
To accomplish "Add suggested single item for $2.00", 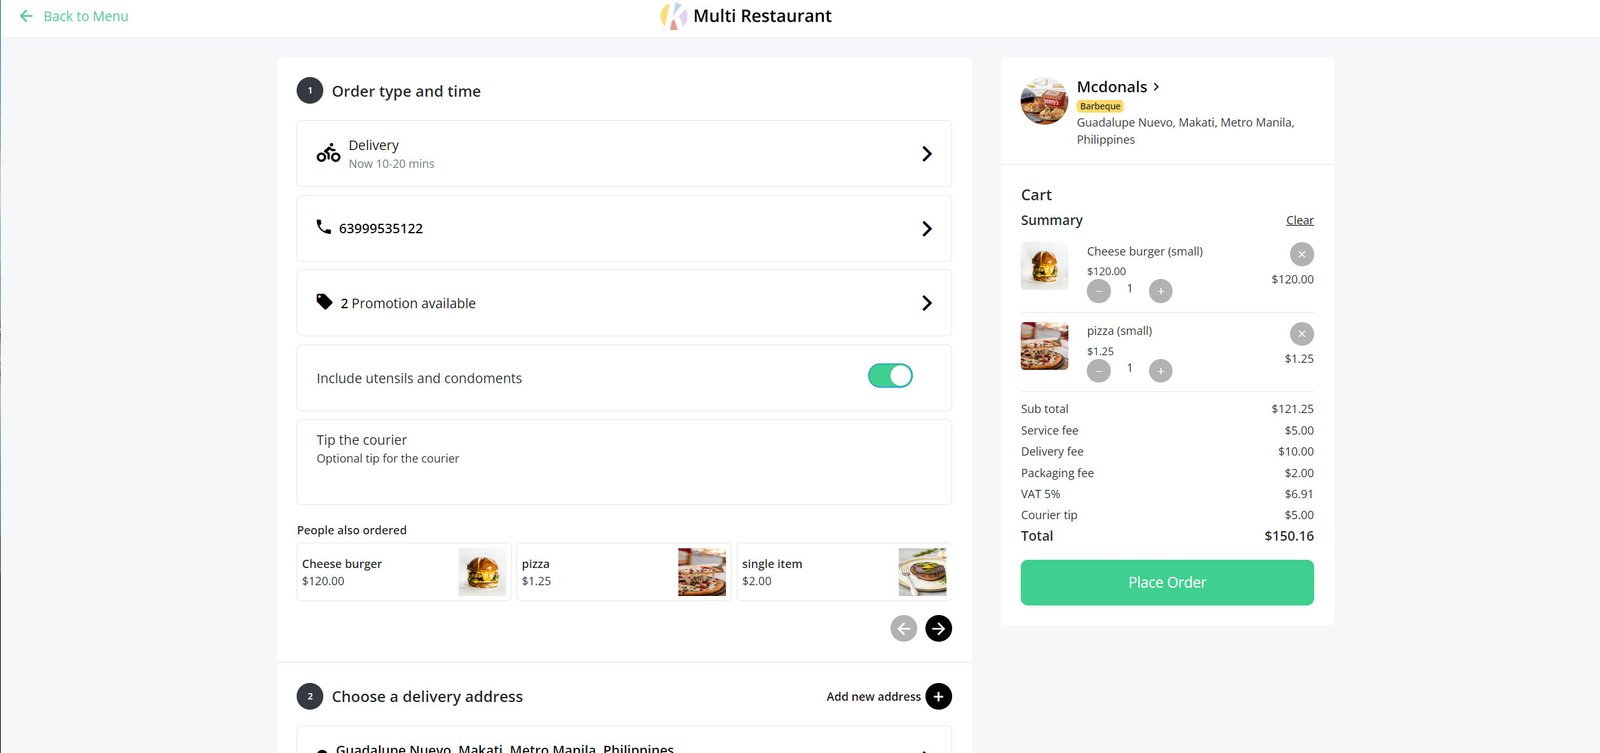I will 842,572.
